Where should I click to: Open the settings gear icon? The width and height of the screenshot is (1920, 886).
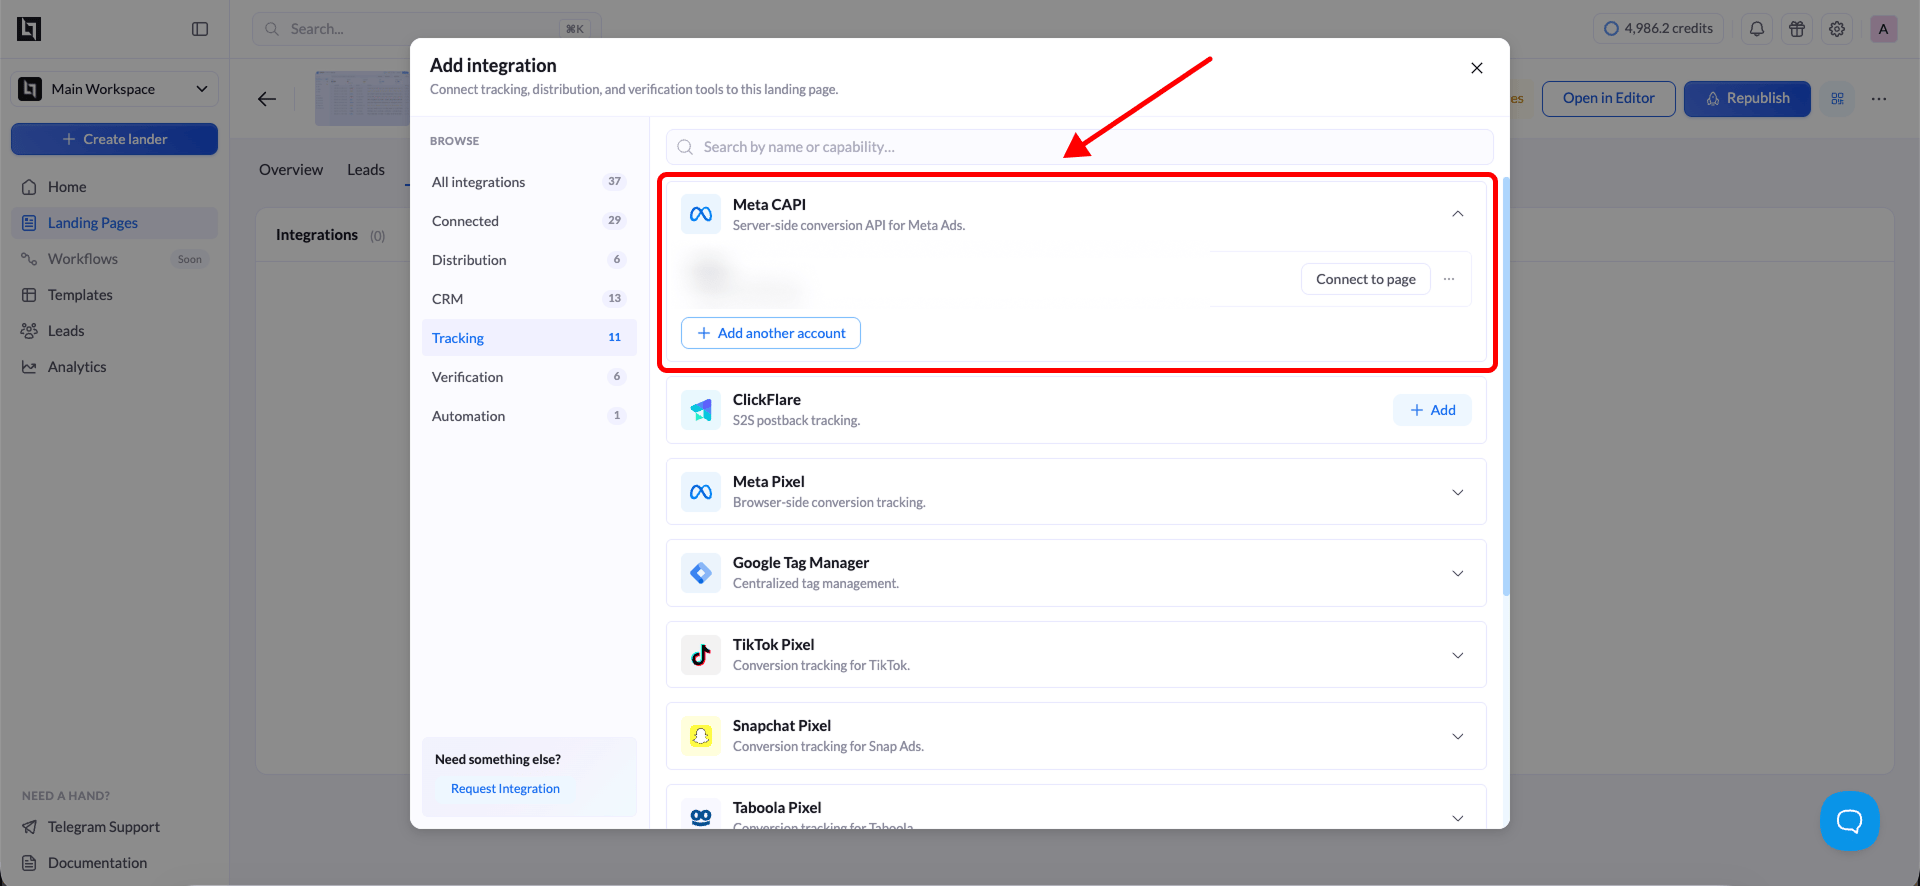[1837, 29]
